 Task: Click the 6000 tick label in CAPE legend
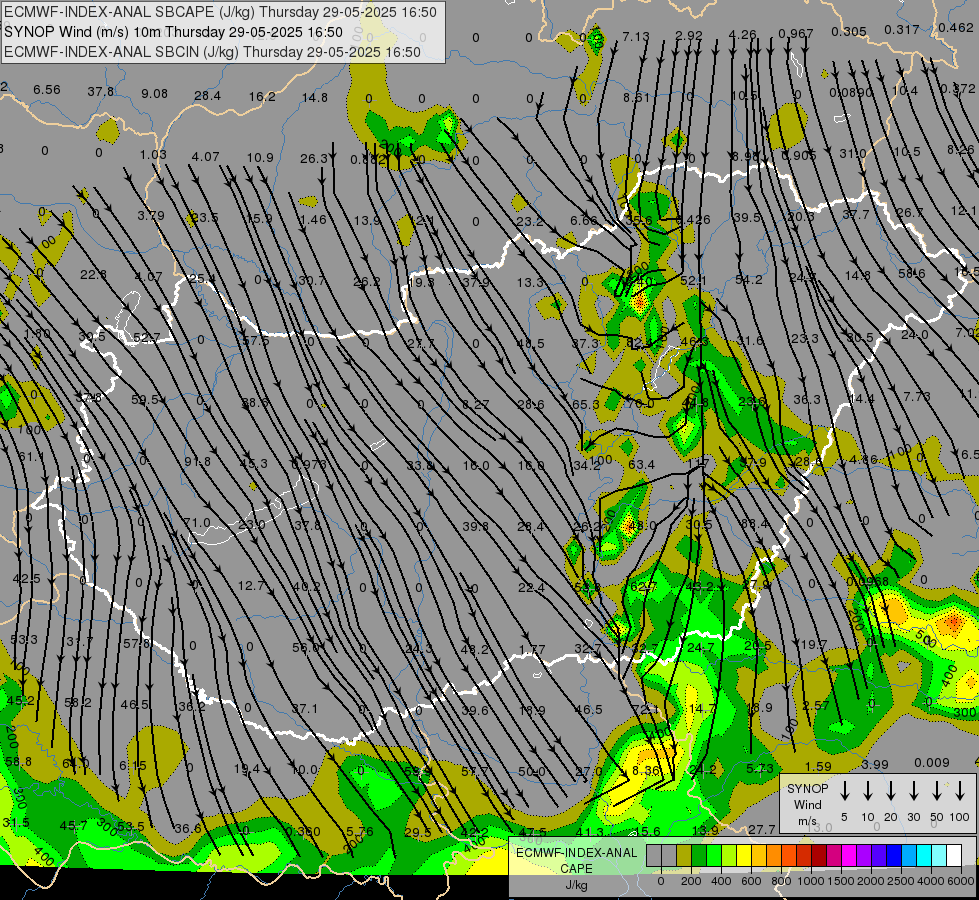(961, 881)
